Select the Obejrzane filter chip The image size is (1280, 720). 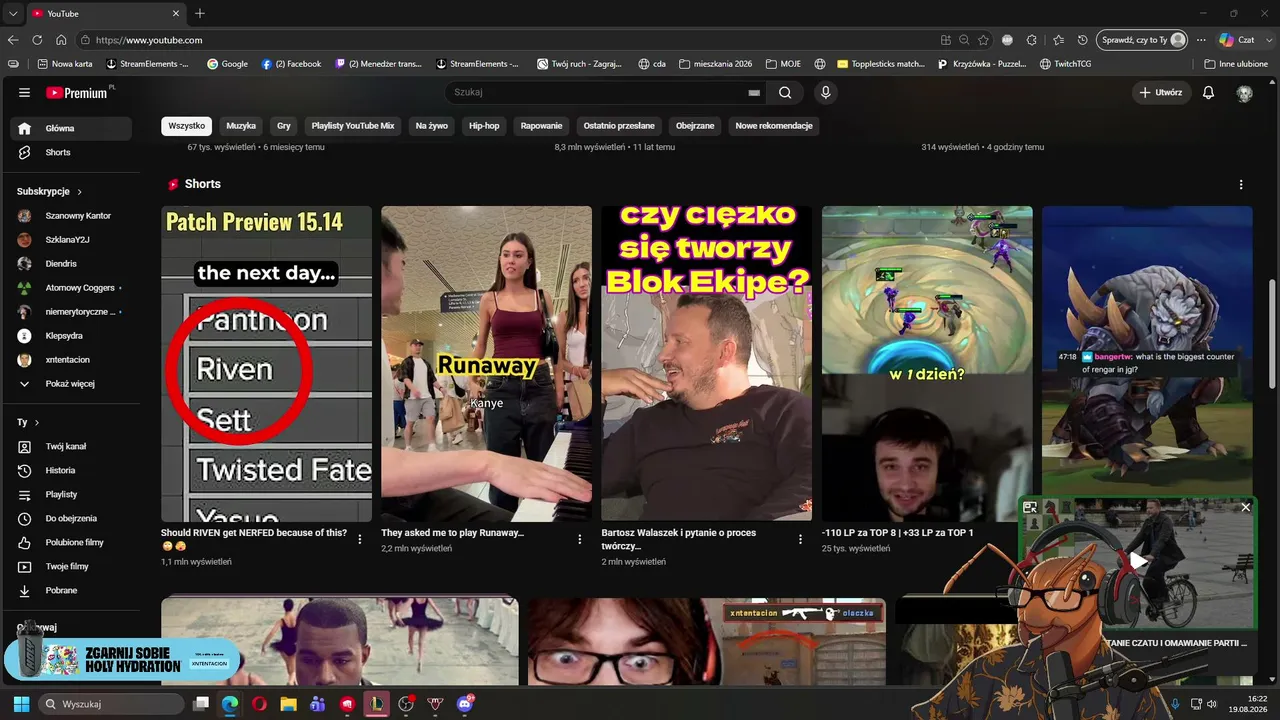pos(695,126)
